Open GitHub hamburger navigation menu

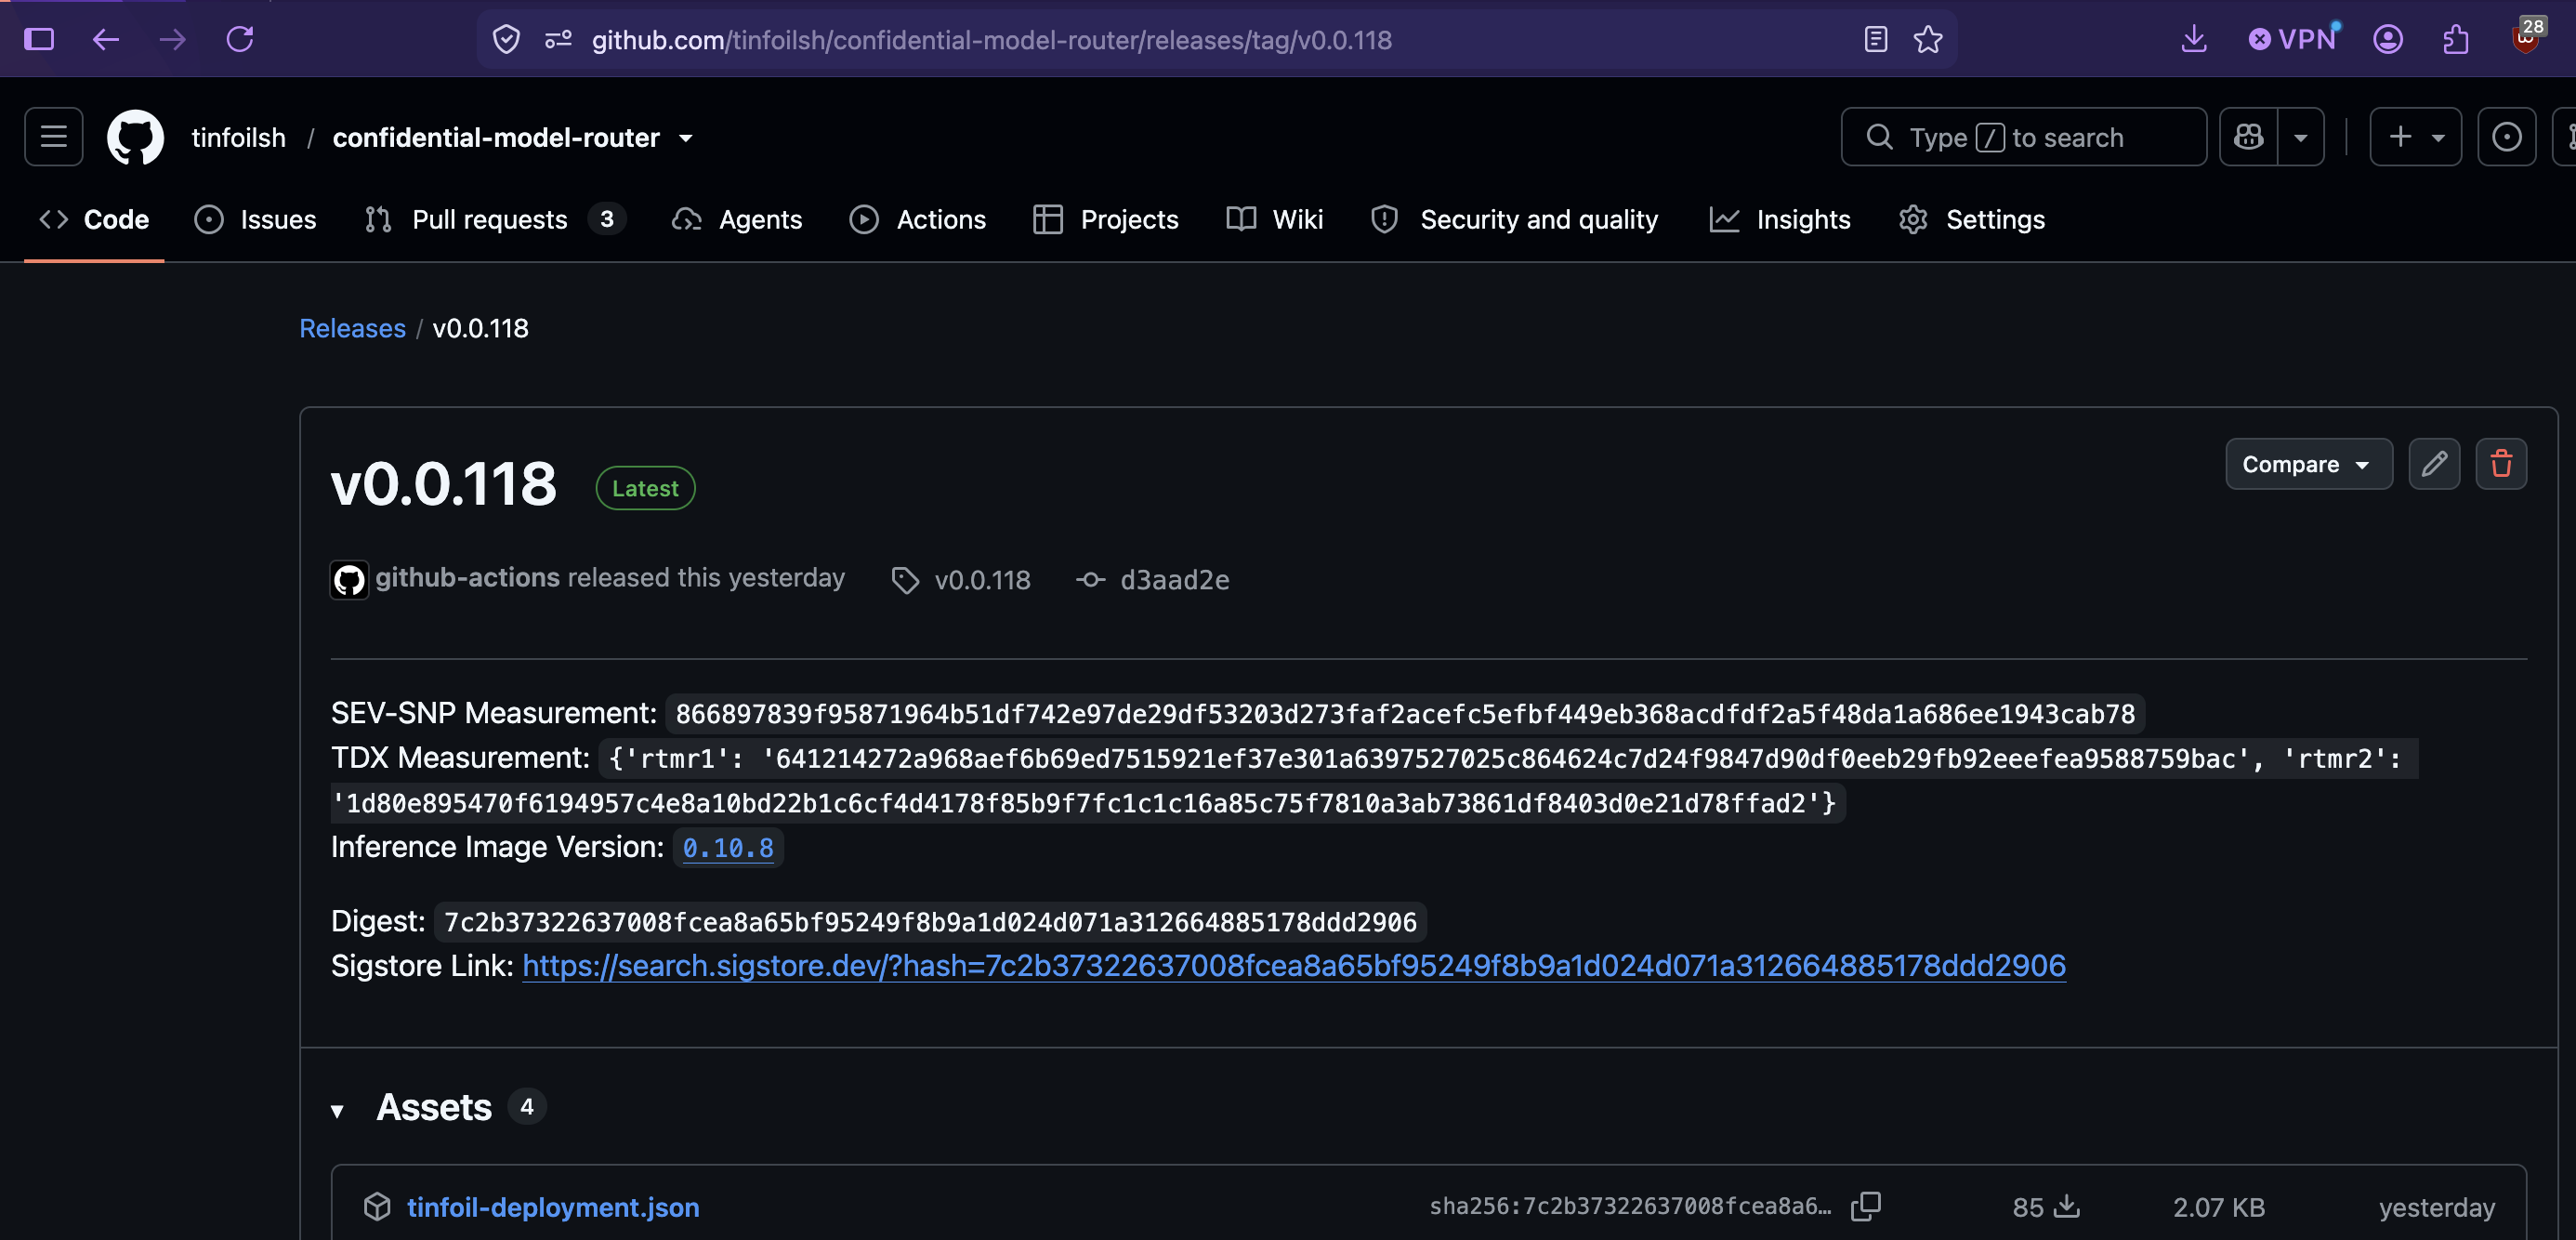53,136
